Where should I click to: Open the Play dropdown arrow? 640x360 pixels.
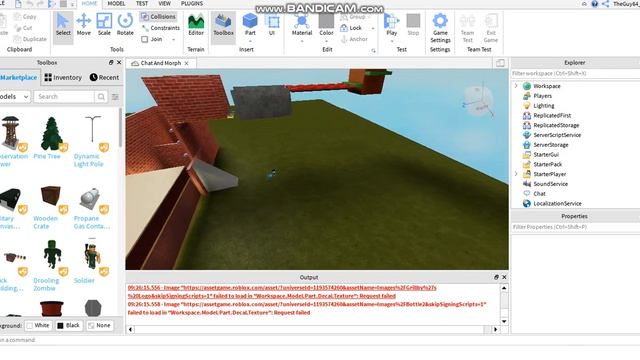coord(391,41)
